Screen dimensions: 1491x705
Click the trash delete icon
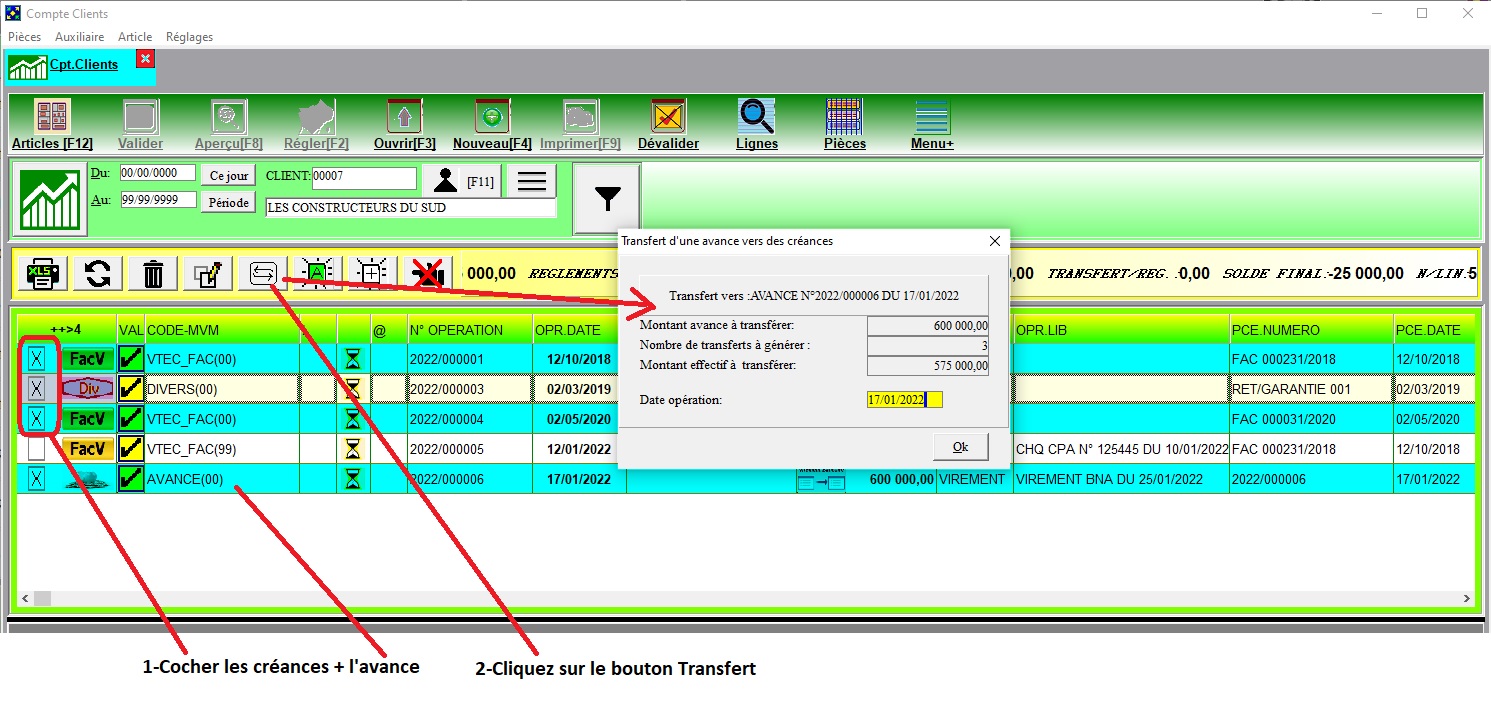(153, 273)
